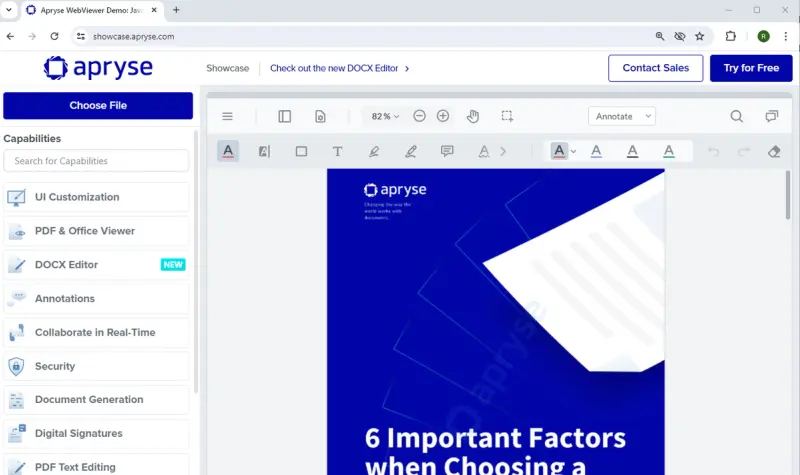Select the Pan hand tool

click(473, 116)
